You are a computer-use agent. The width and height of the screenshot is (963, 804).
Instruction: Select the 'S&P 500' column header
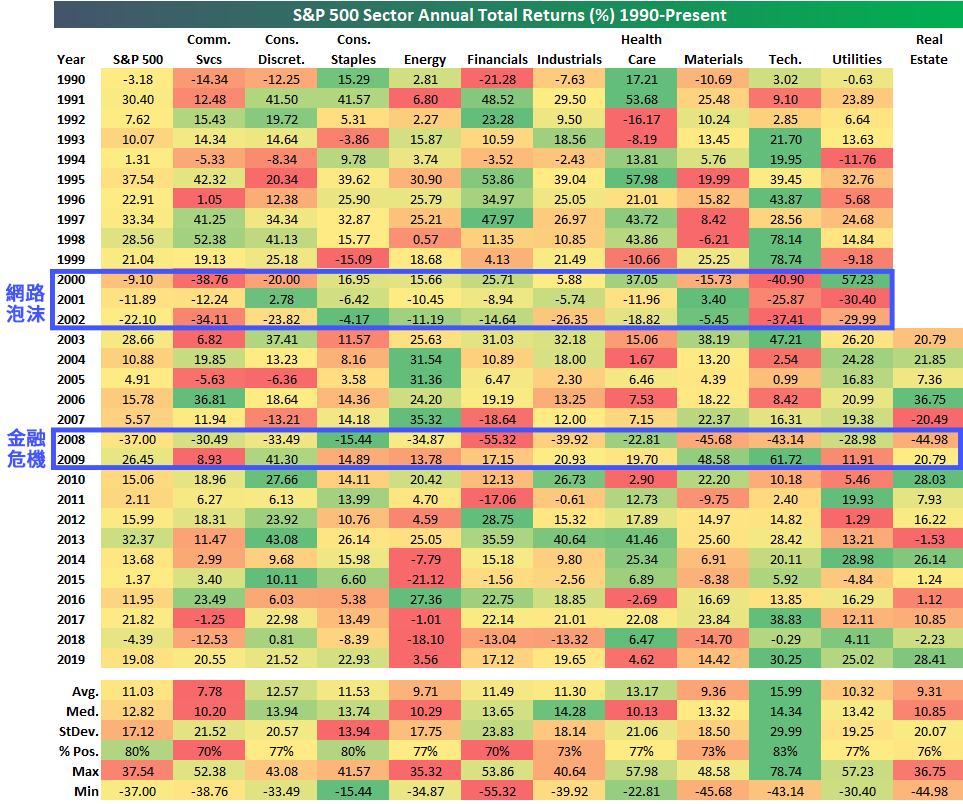[138, 60]
